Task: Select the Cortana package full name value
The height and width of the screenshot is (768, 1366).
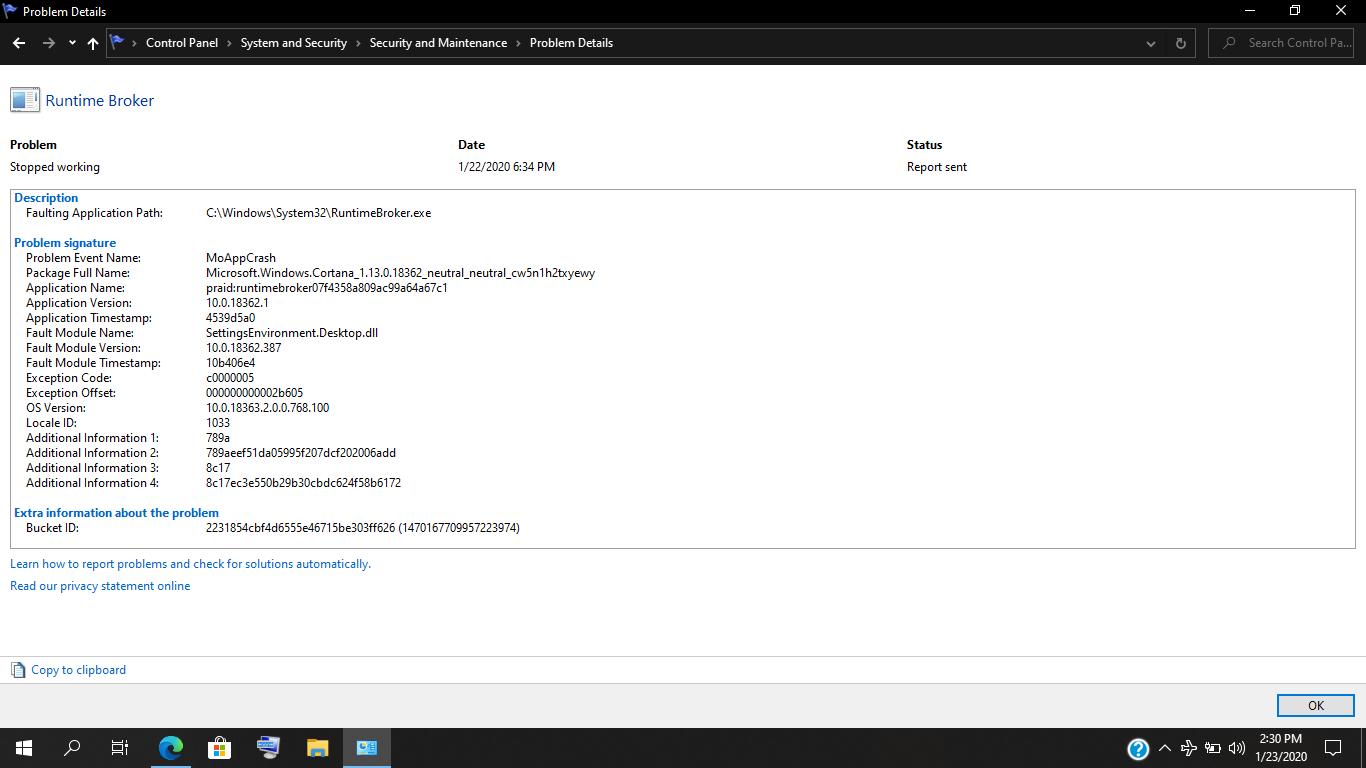Action: tap(400, 273)
